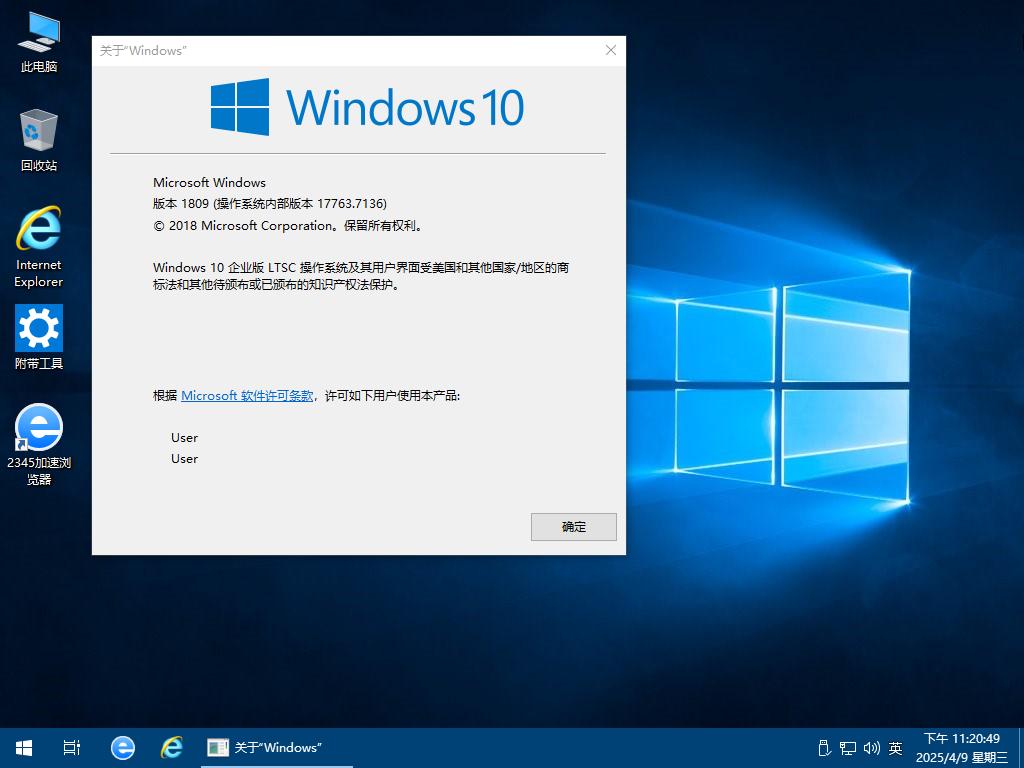The width and height of the screenshot is (1024, 768).
Task: Open Task View on the taskbar
Action: click(x=72, y=748)
